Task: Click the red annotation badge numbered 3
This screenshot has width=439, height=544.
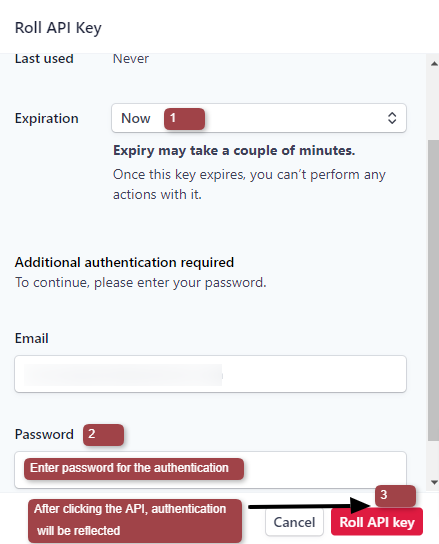Action: click(395, 495)
